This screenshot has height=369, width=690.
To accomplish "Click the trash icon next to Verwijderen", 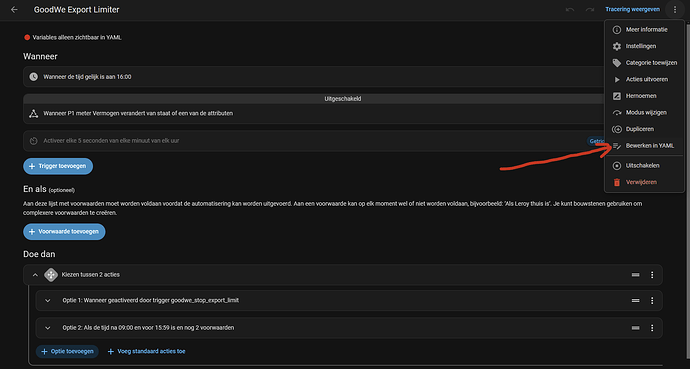I will coord(617,182).
